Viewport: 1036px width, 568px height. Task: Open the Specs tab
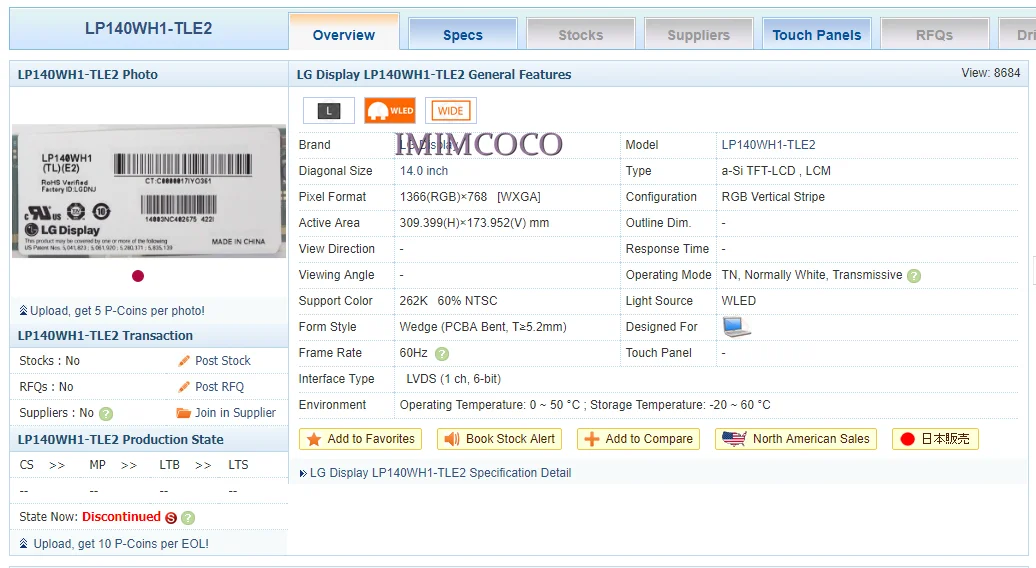pos(462,34)
